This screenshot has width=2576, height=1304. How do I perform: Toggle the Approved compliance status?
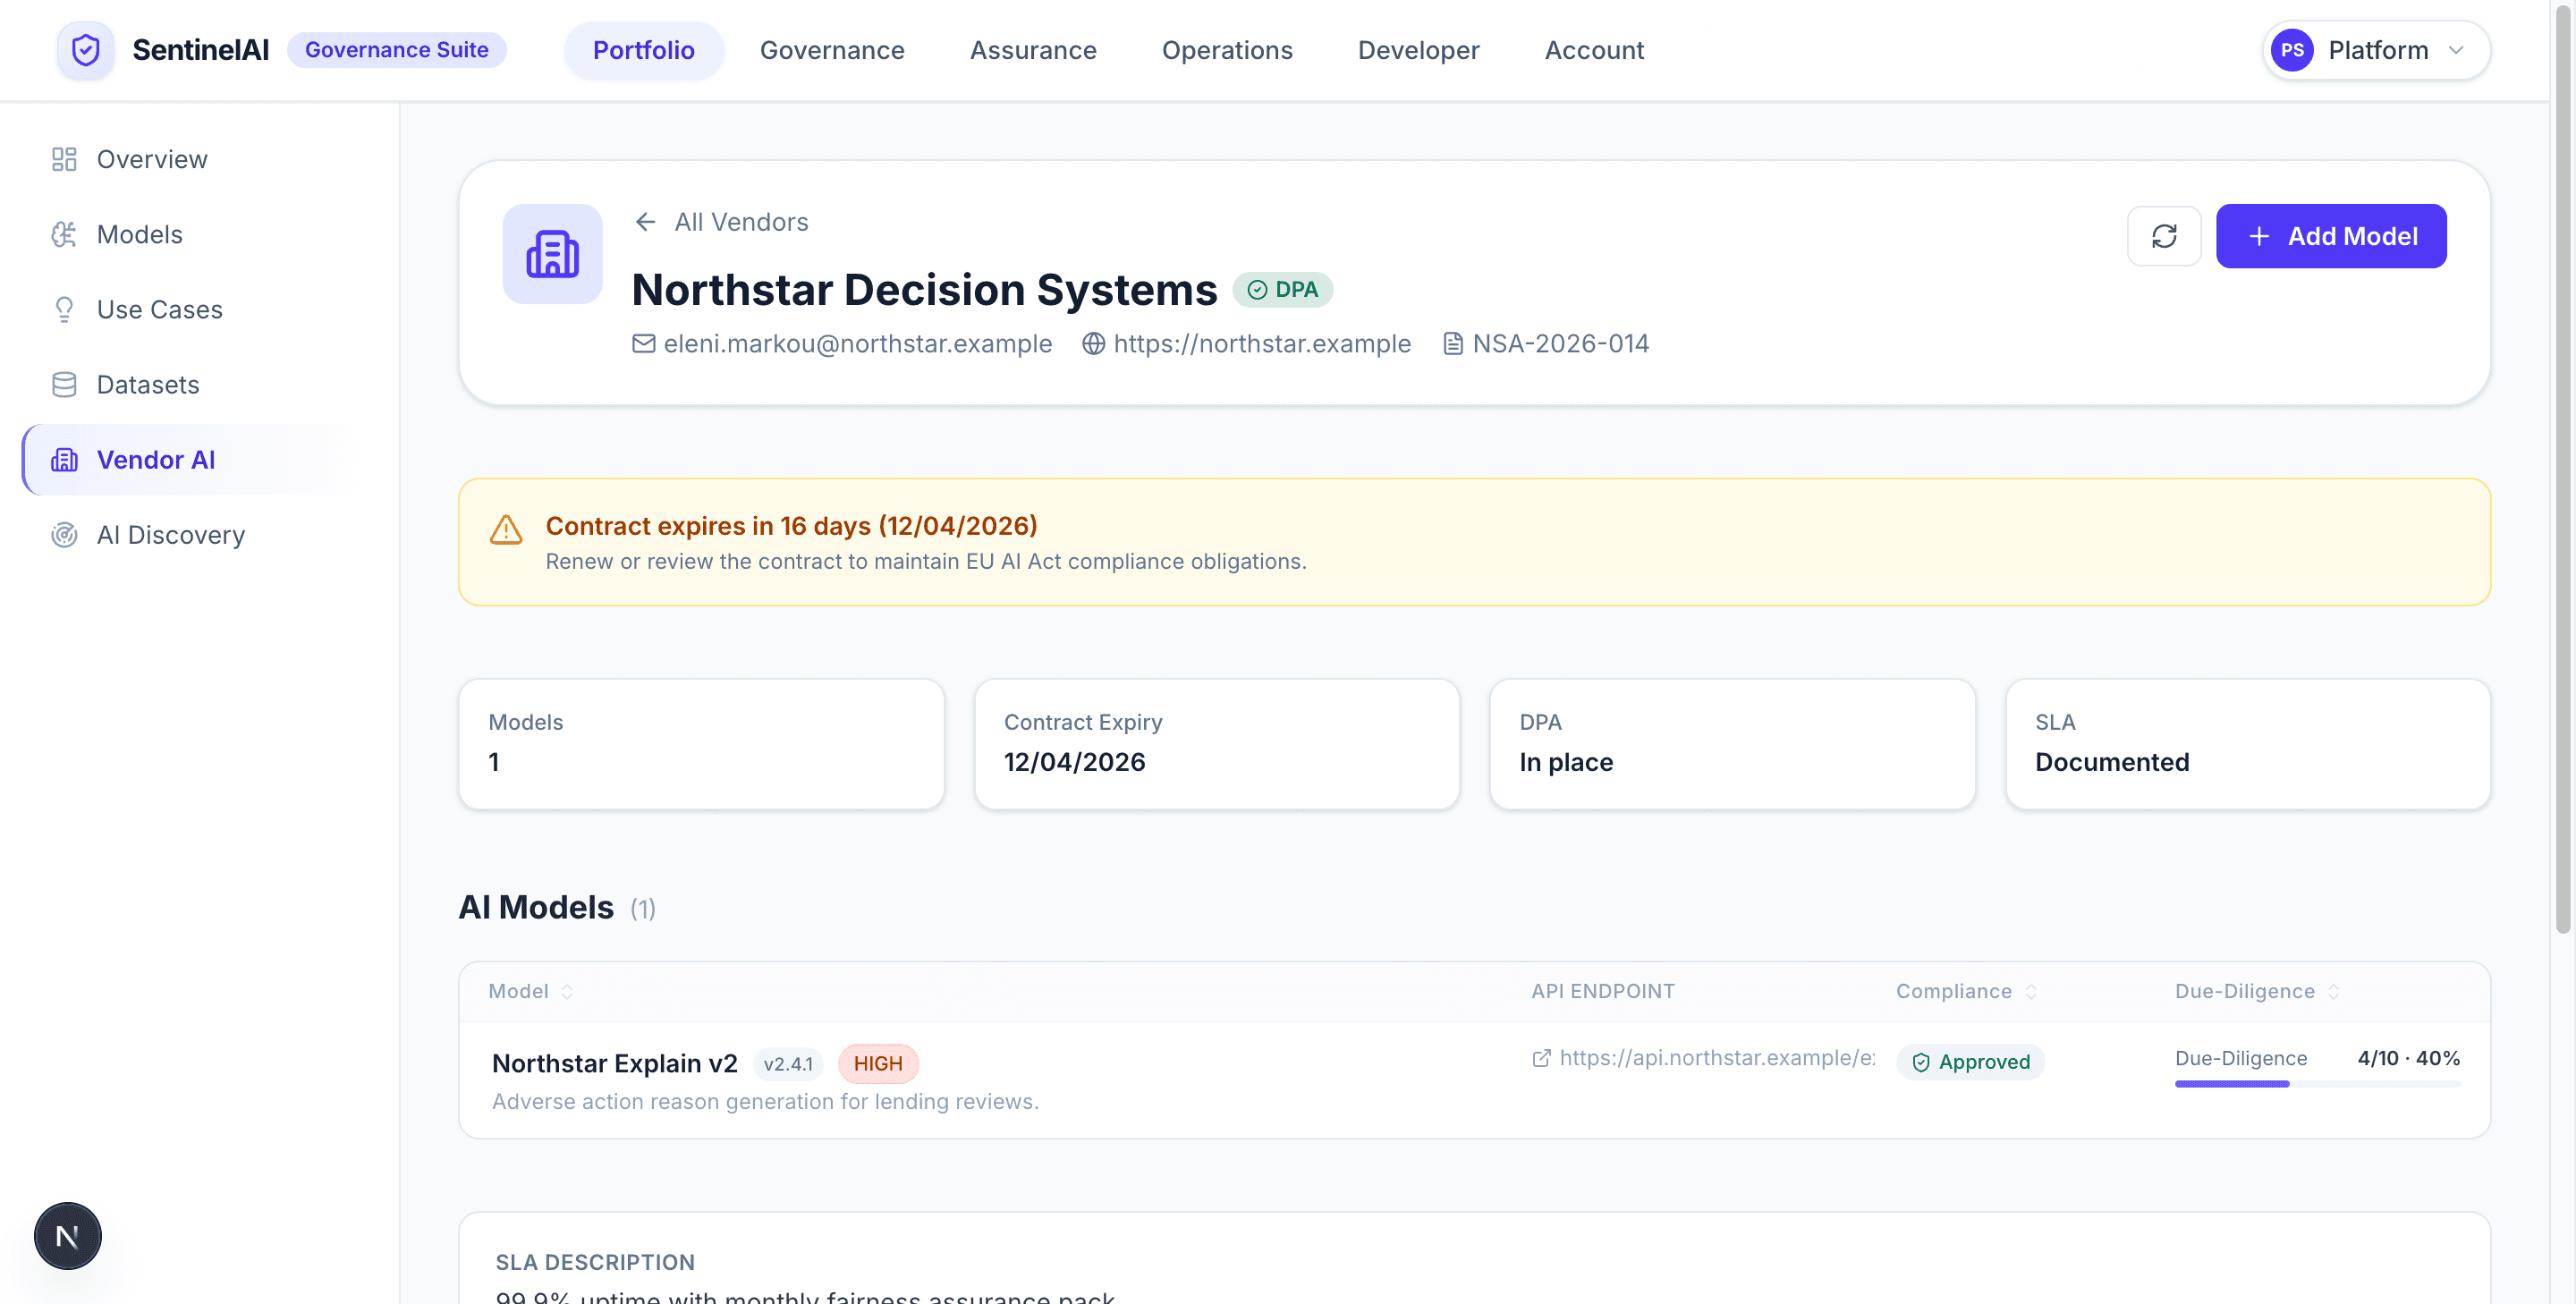point(1970,1061)
